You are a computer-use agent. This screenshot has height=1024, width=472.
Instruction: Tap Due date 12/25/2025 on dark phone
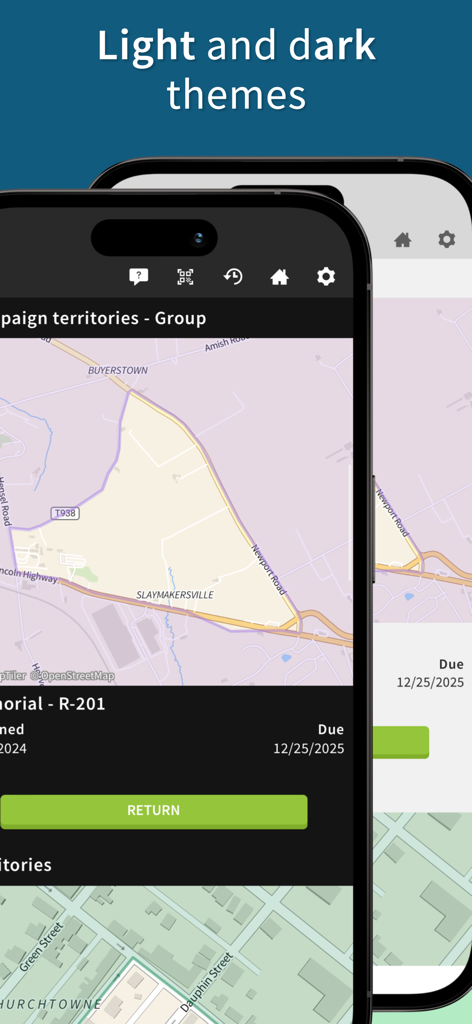[x=309, y=748]
